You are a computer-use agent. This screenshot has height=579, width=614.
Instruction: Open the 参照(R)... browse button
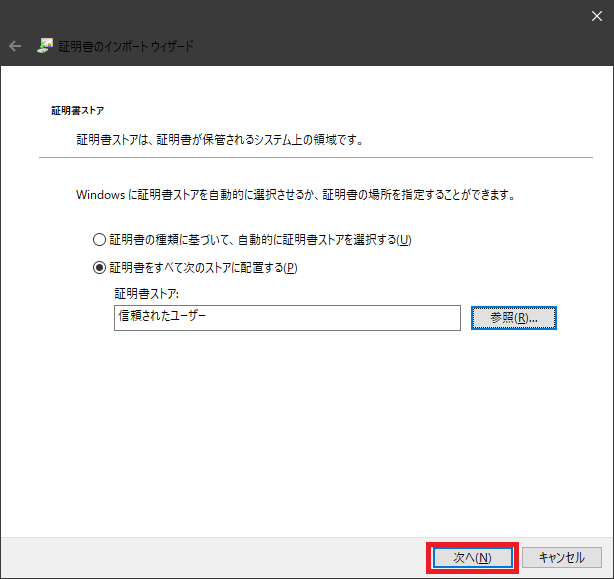514,318
